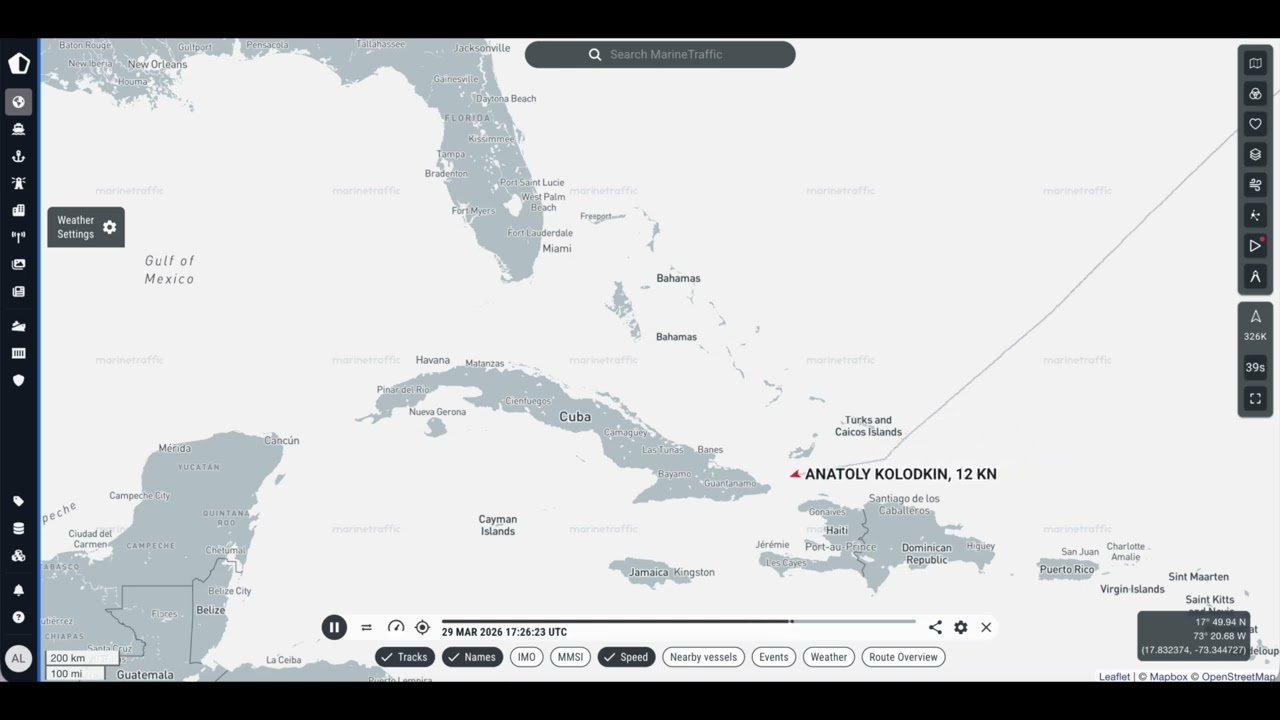The height and width of the screenshot is (720, 1280).
Task: Toggle the Tracks option off
Action: click(405, 657)
